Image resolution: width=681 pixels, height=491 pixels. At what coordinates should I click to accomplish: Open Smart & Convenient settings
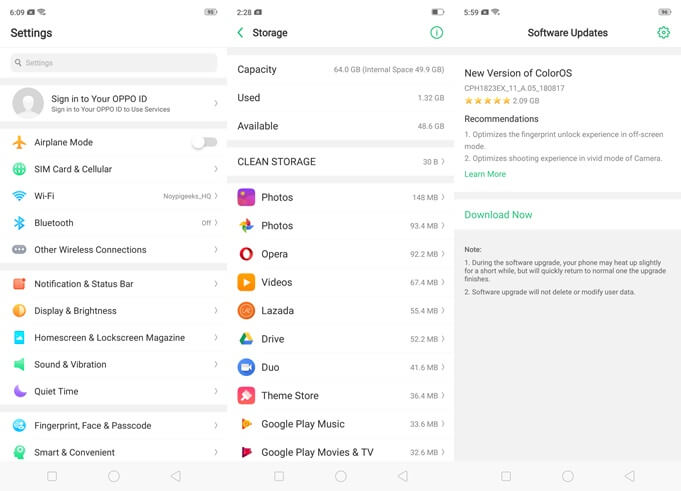[114, 452]
